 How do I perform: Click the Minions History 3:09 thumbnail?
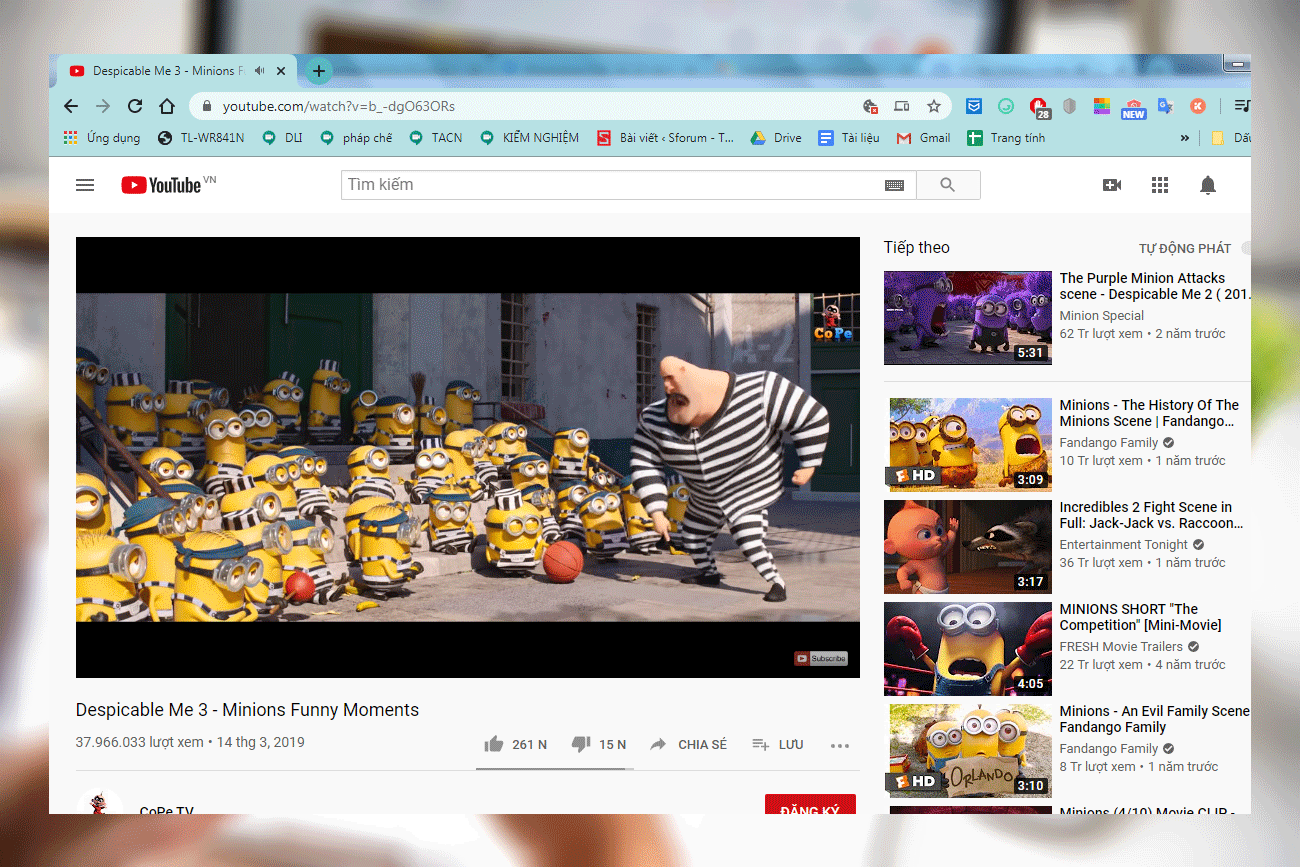pyautogui.click(x=970, y=445)
